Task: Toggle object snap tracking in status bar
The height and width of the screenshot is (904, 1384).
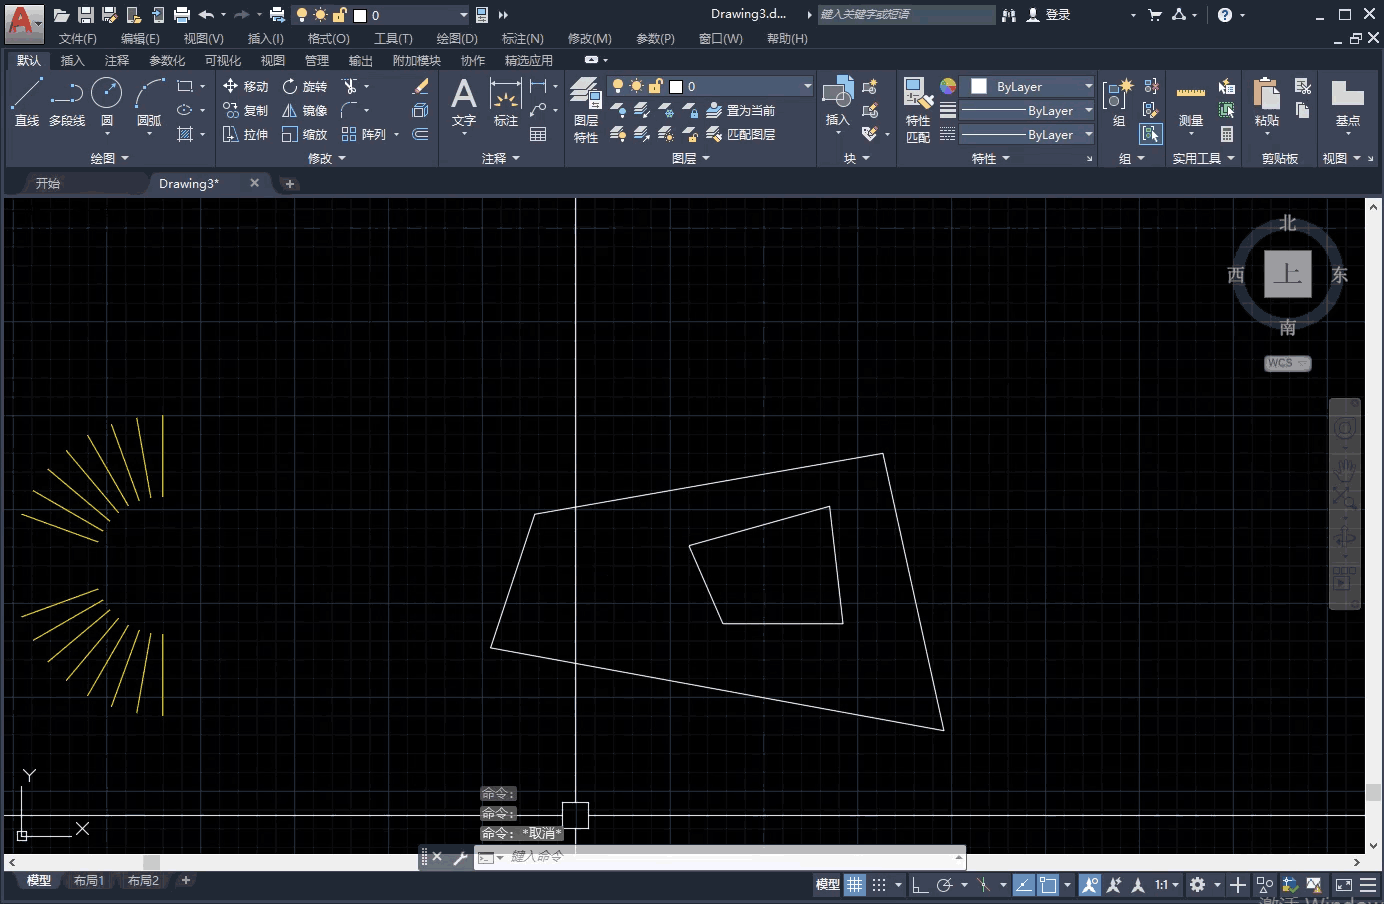Action: [x=1024, y=885]
